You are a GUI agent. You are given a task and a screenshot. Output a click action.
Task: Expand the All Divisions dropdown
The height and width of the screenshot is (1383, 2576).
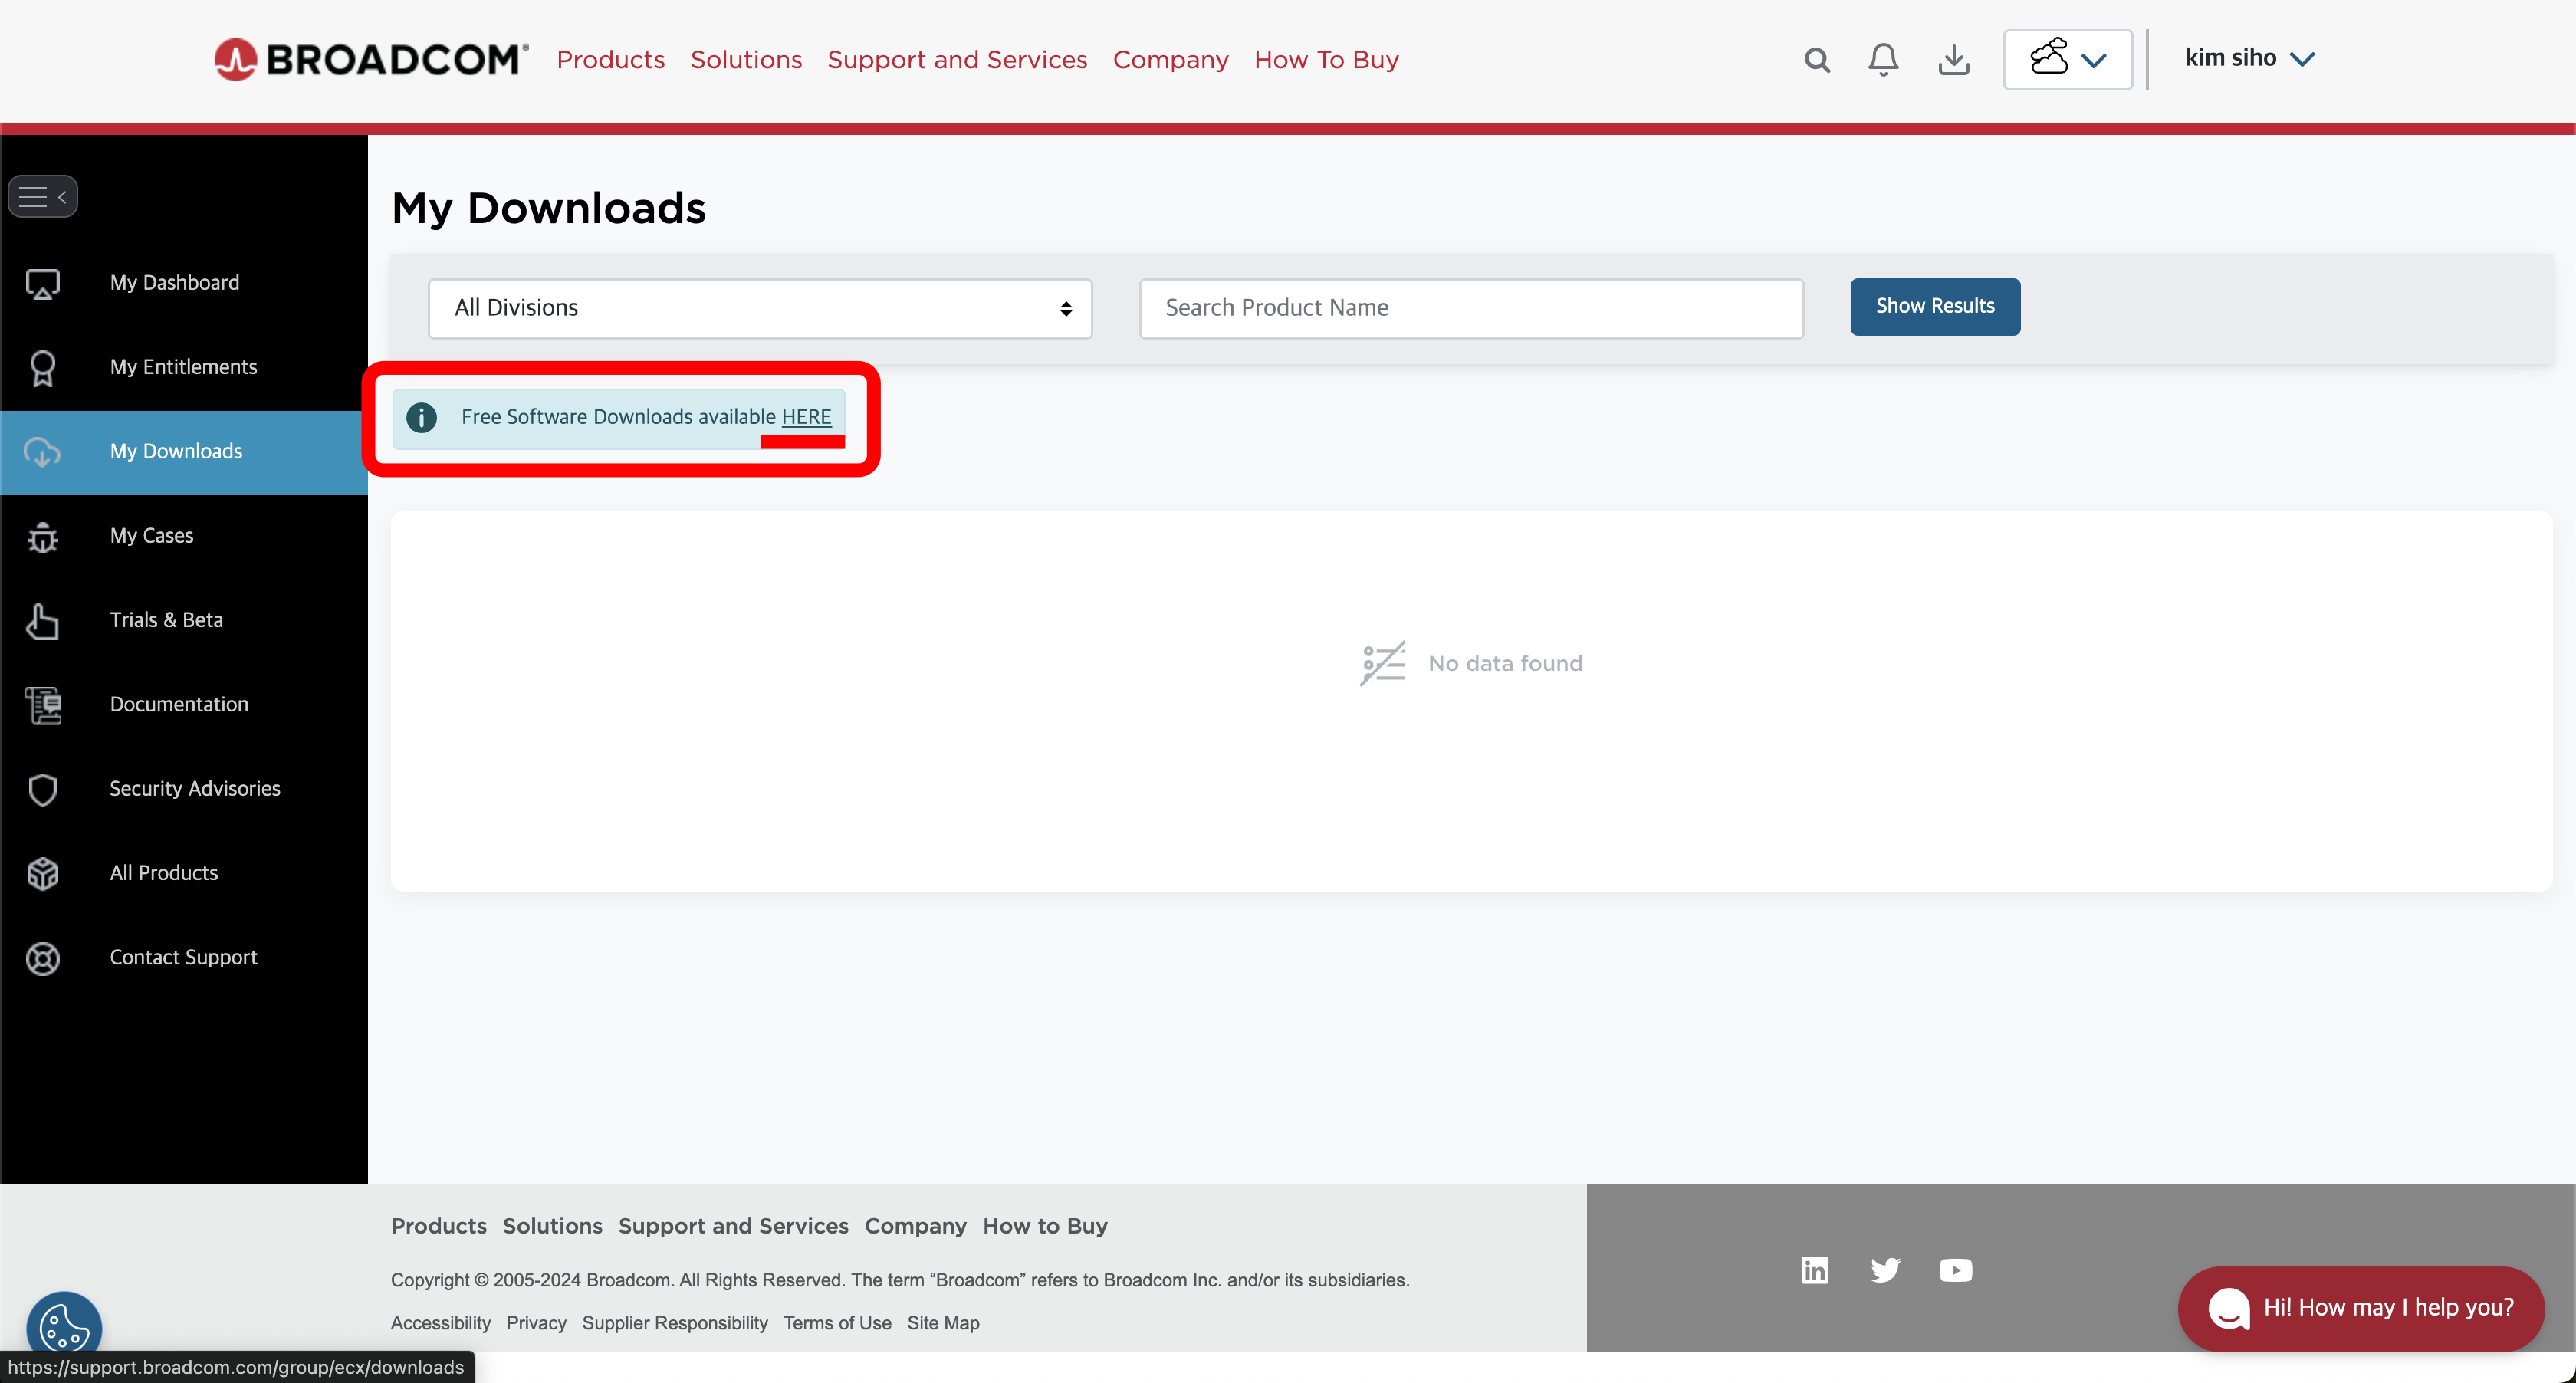760,308
